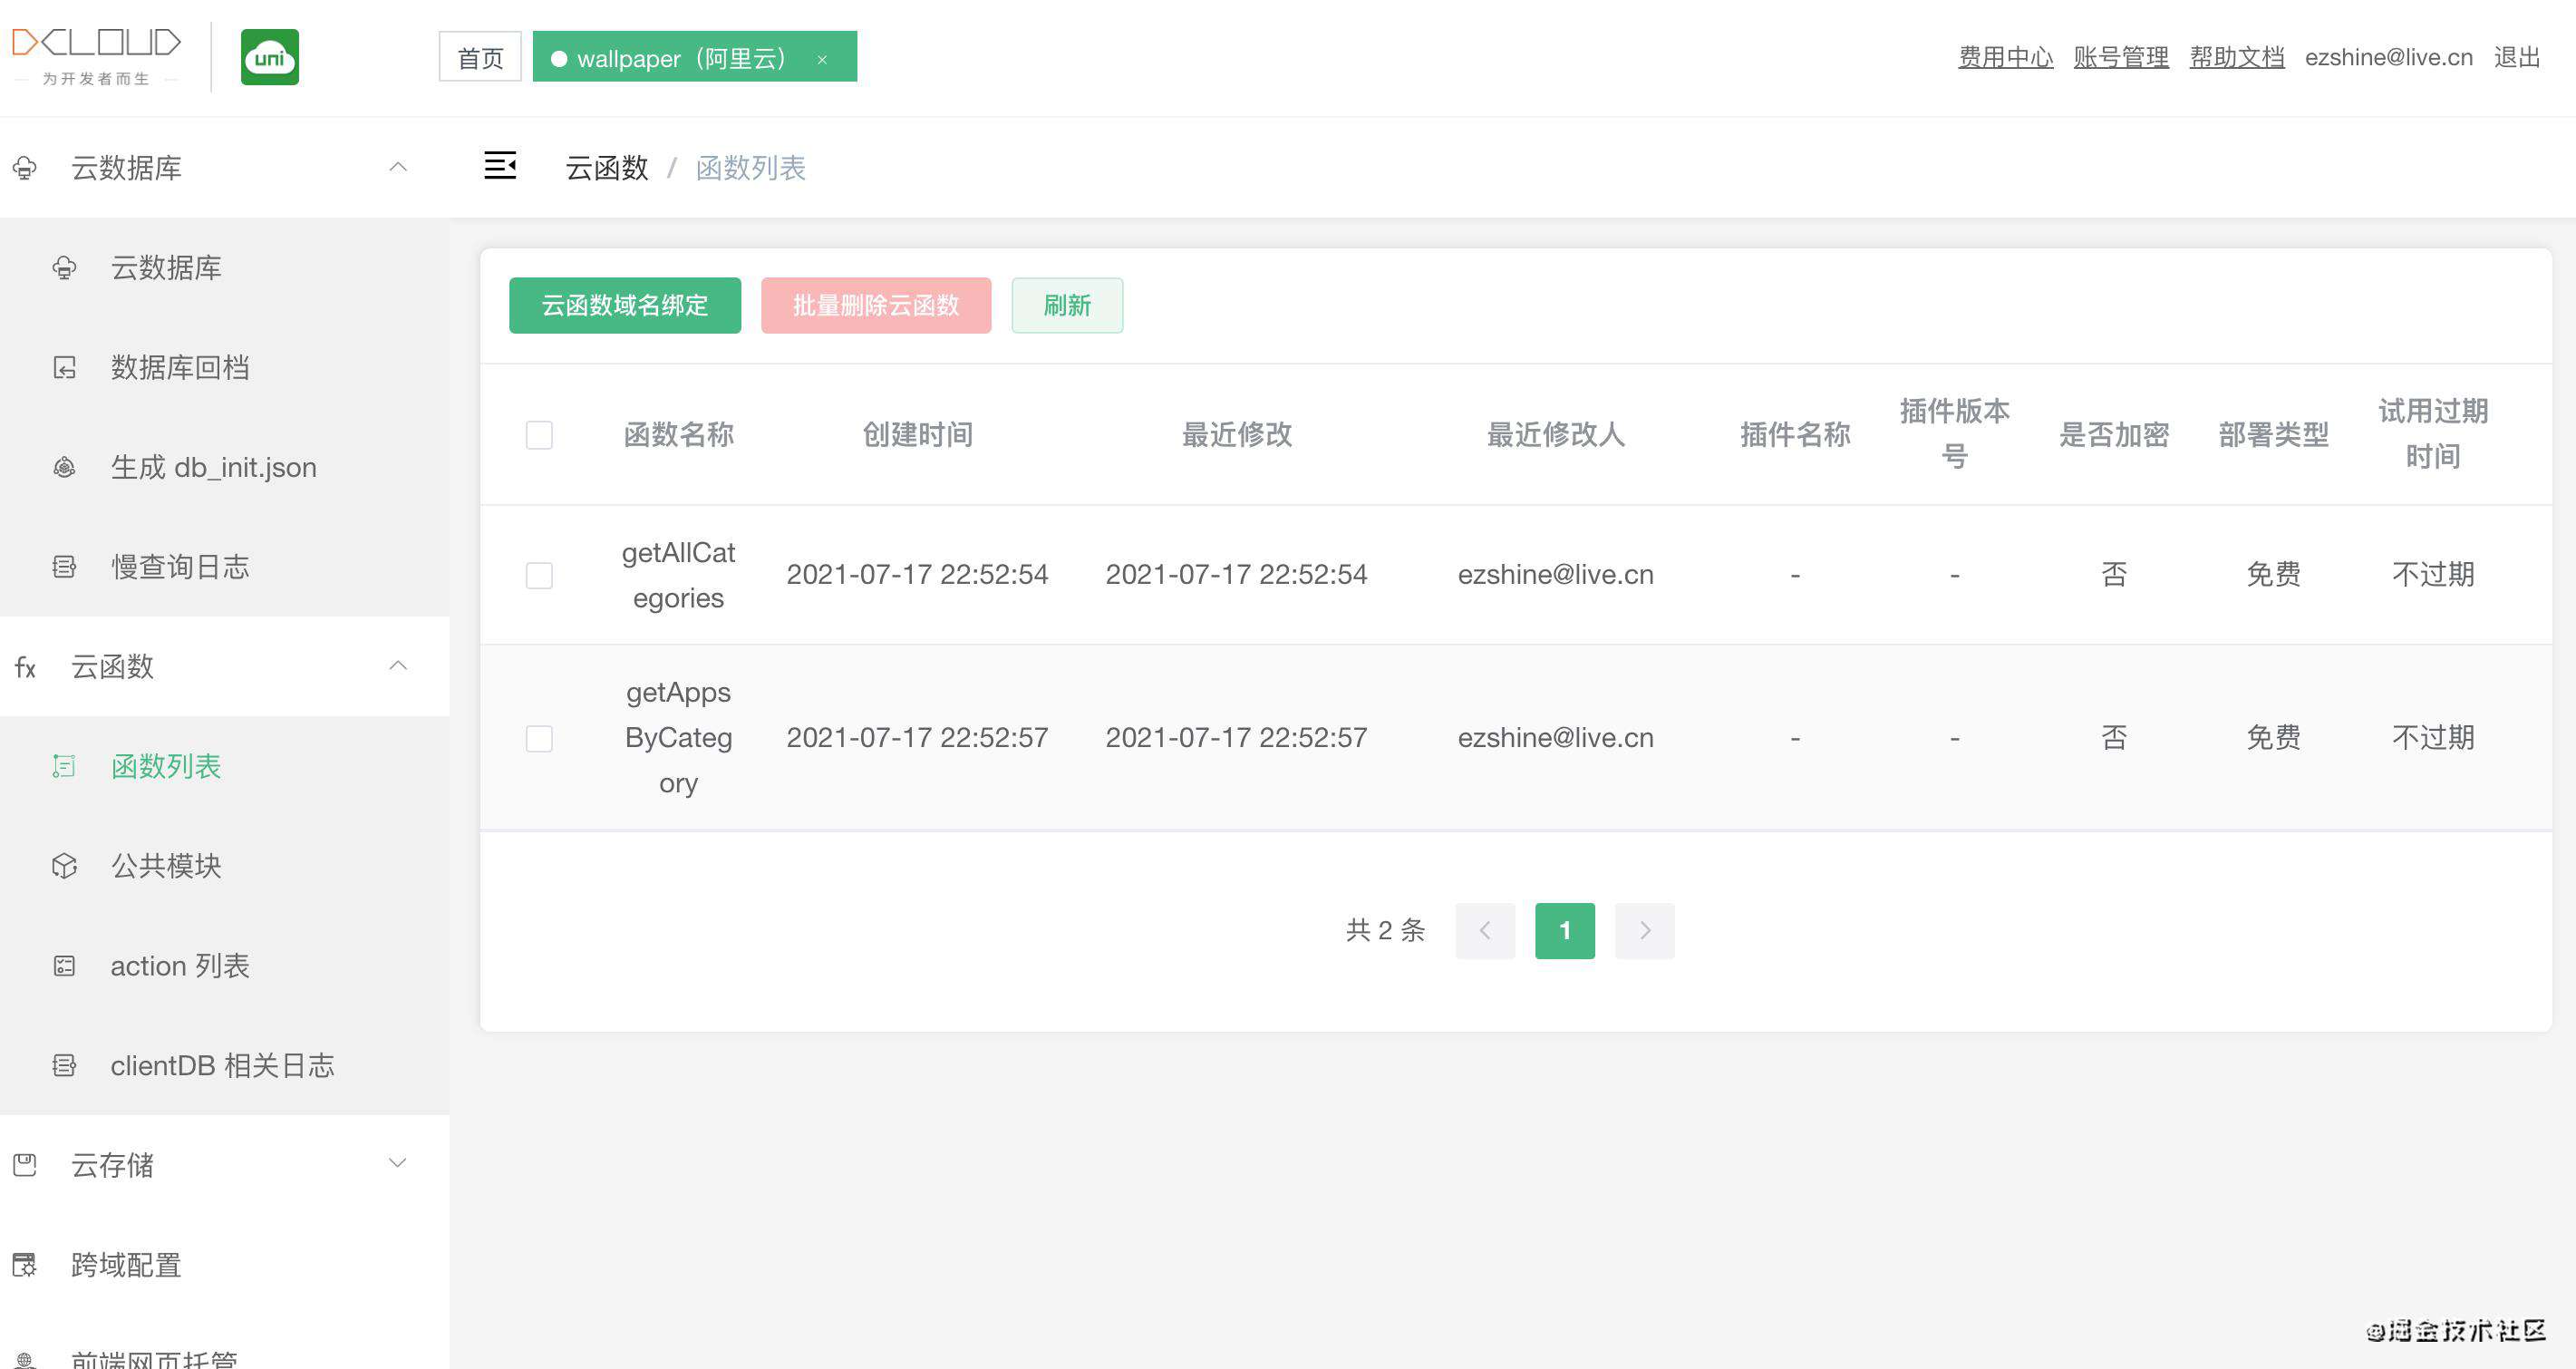Click the 公共模块 cube icon
Screen dimensions: 2576x1369
[x=64, y=866]
